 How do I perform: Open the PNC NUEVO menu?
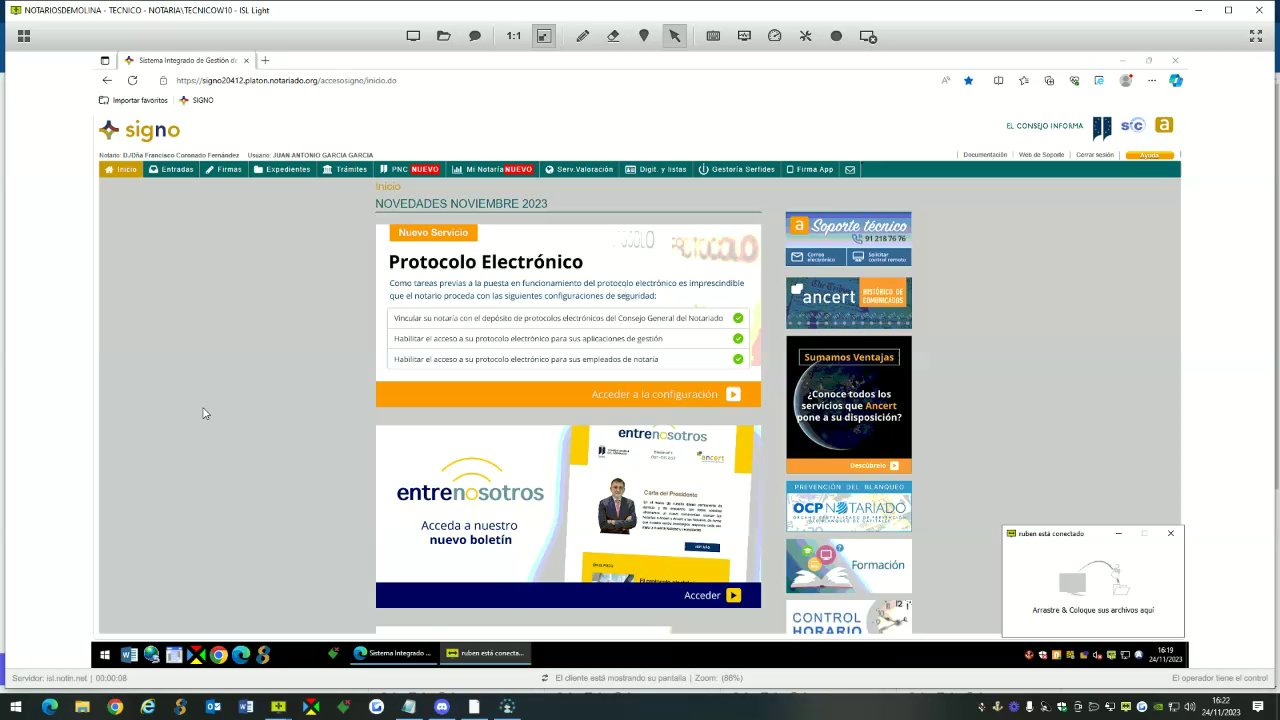click(410, 170)
